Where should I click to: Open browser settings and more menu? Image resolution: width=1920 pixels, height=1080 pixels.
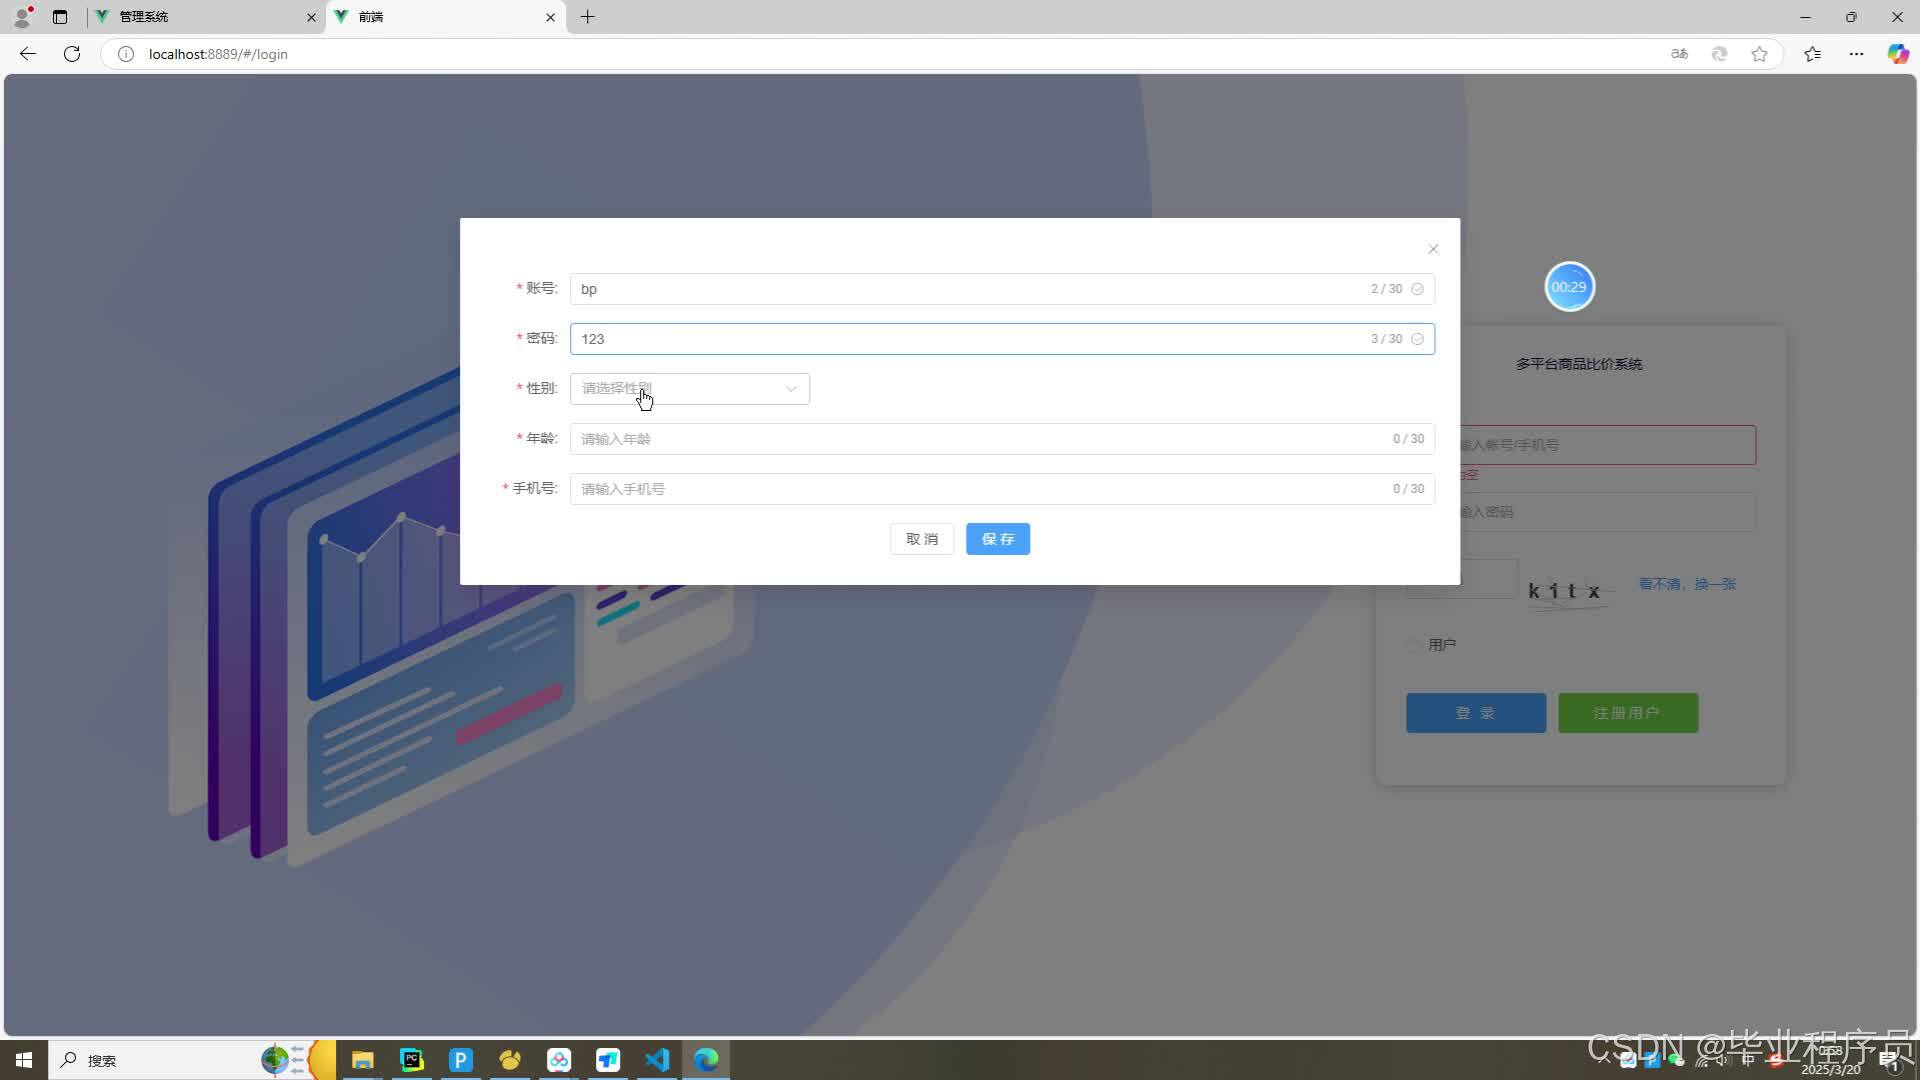[x=1856, y=54]
